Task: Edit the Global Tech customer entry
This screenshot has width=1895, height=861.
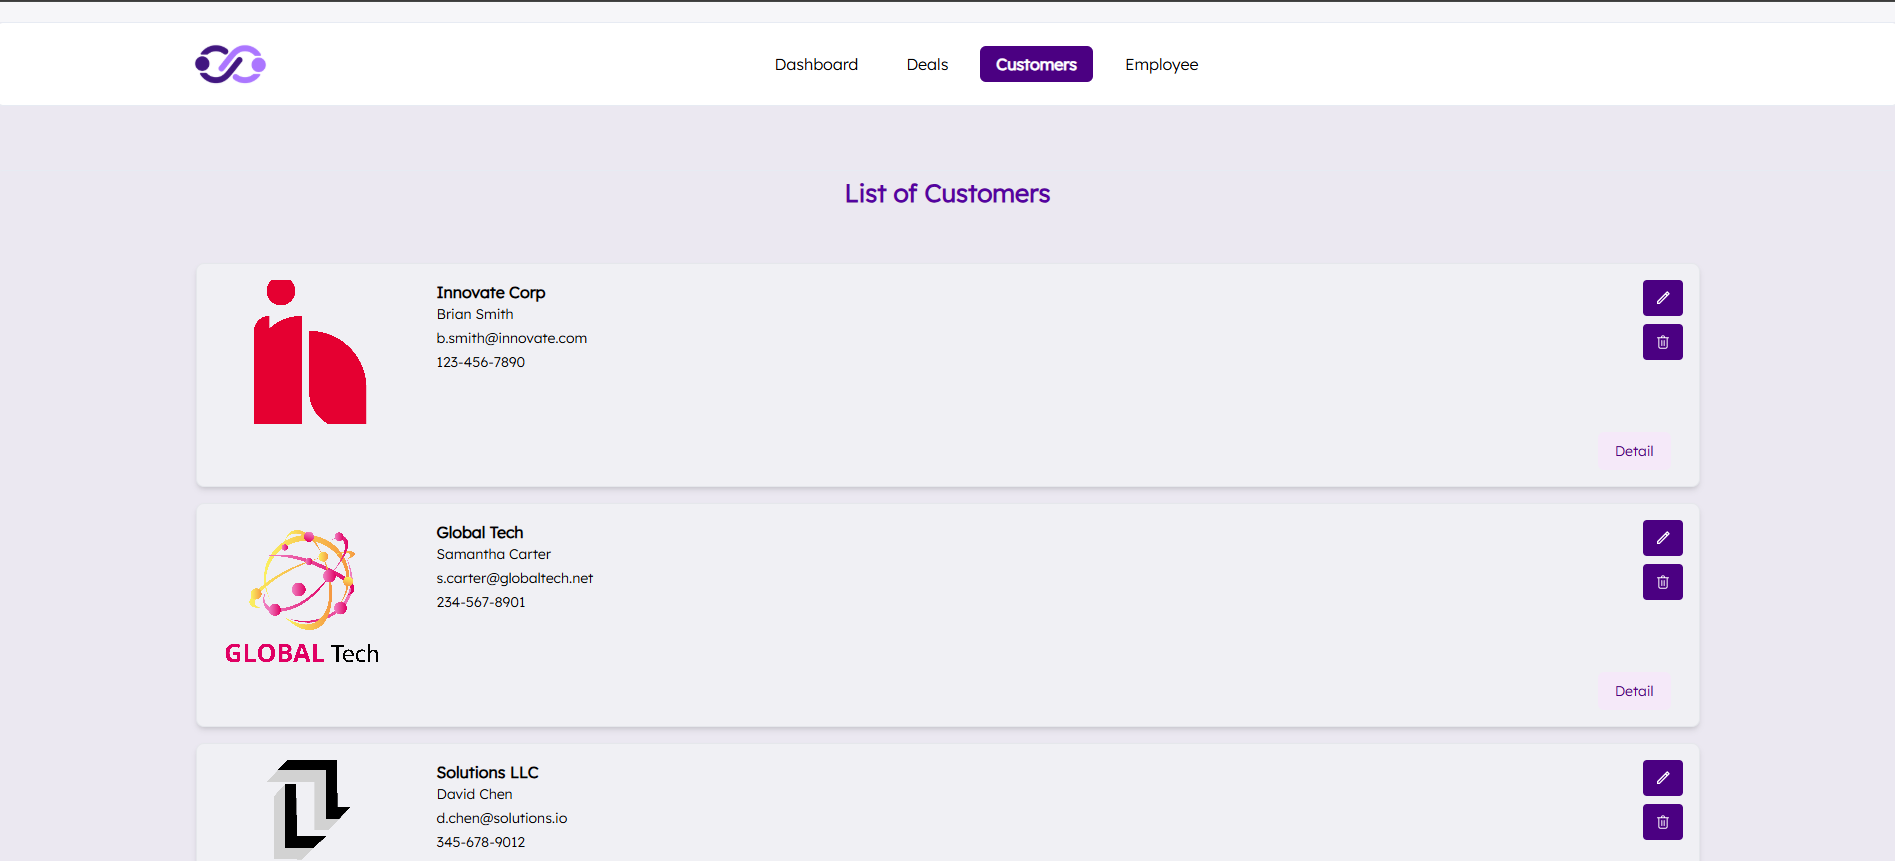Action: (x=1662, y=538)
